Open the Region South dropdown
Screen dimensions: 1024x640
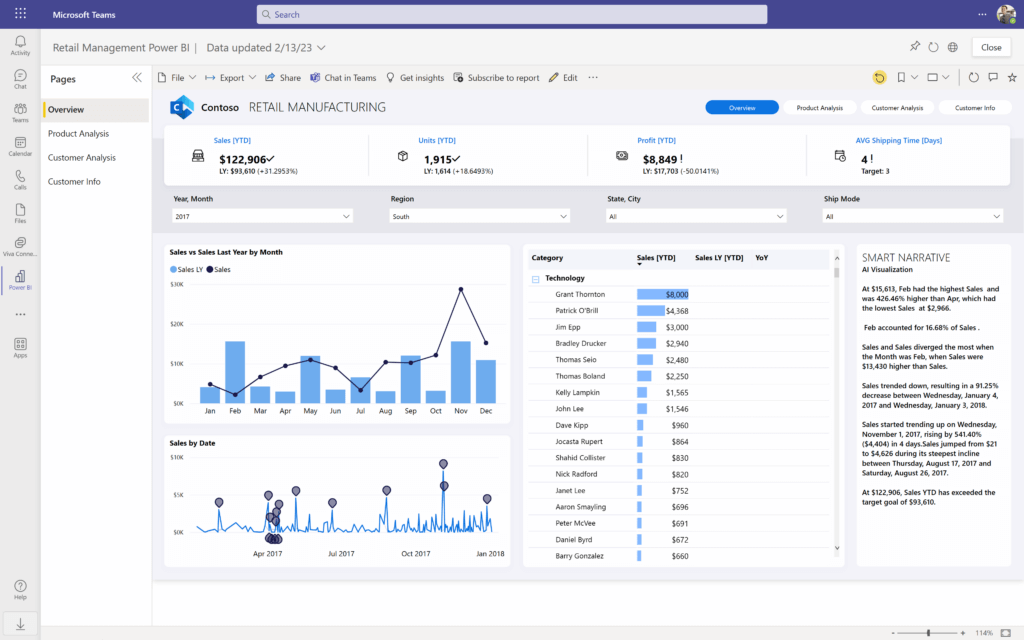(479, 216)
